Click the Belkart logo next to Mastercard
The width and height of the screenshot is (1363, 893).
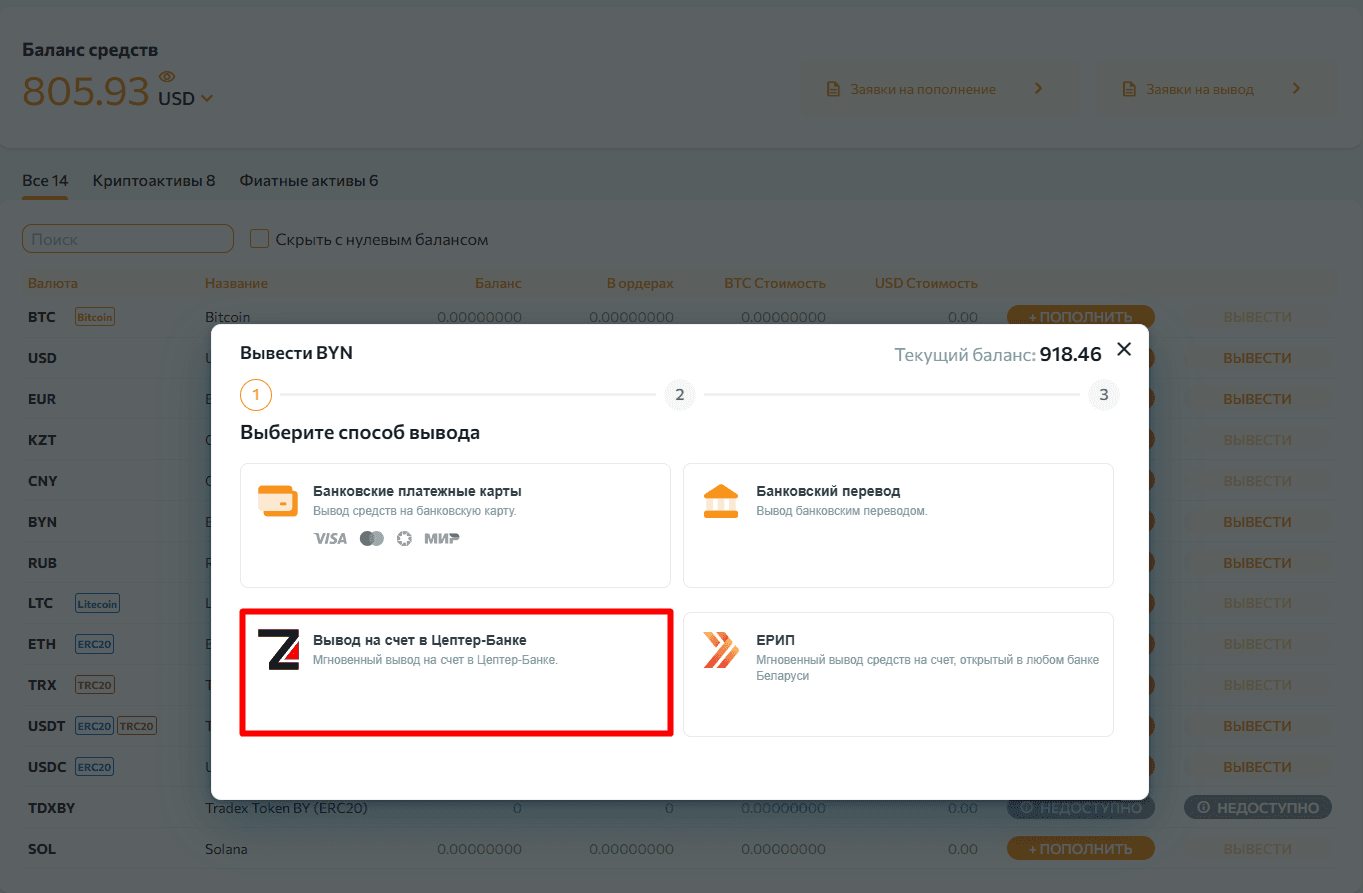click(x=404, y=539)
